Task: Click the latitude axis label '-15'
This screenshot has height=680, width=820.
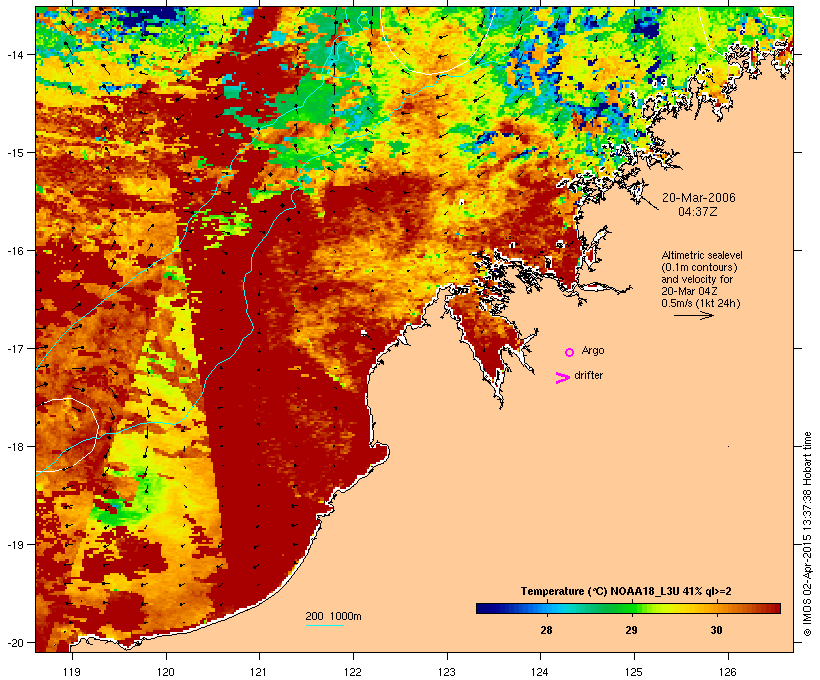Action: [15, 152]
